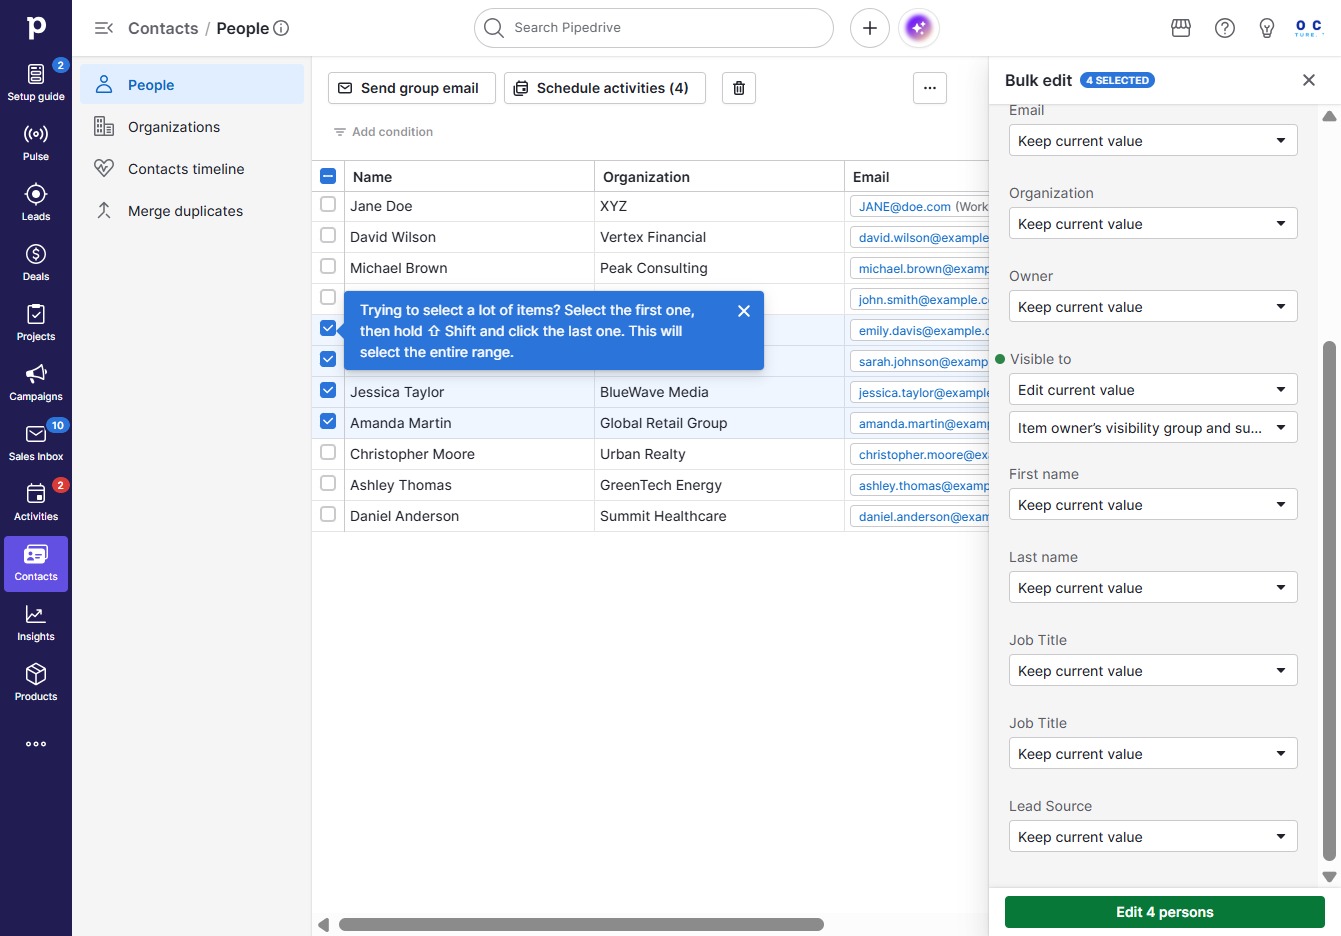Viewport: 1341px width, 936px height.
Task: Check the Christopher Moore row checkbox
Action: [328, 453]
